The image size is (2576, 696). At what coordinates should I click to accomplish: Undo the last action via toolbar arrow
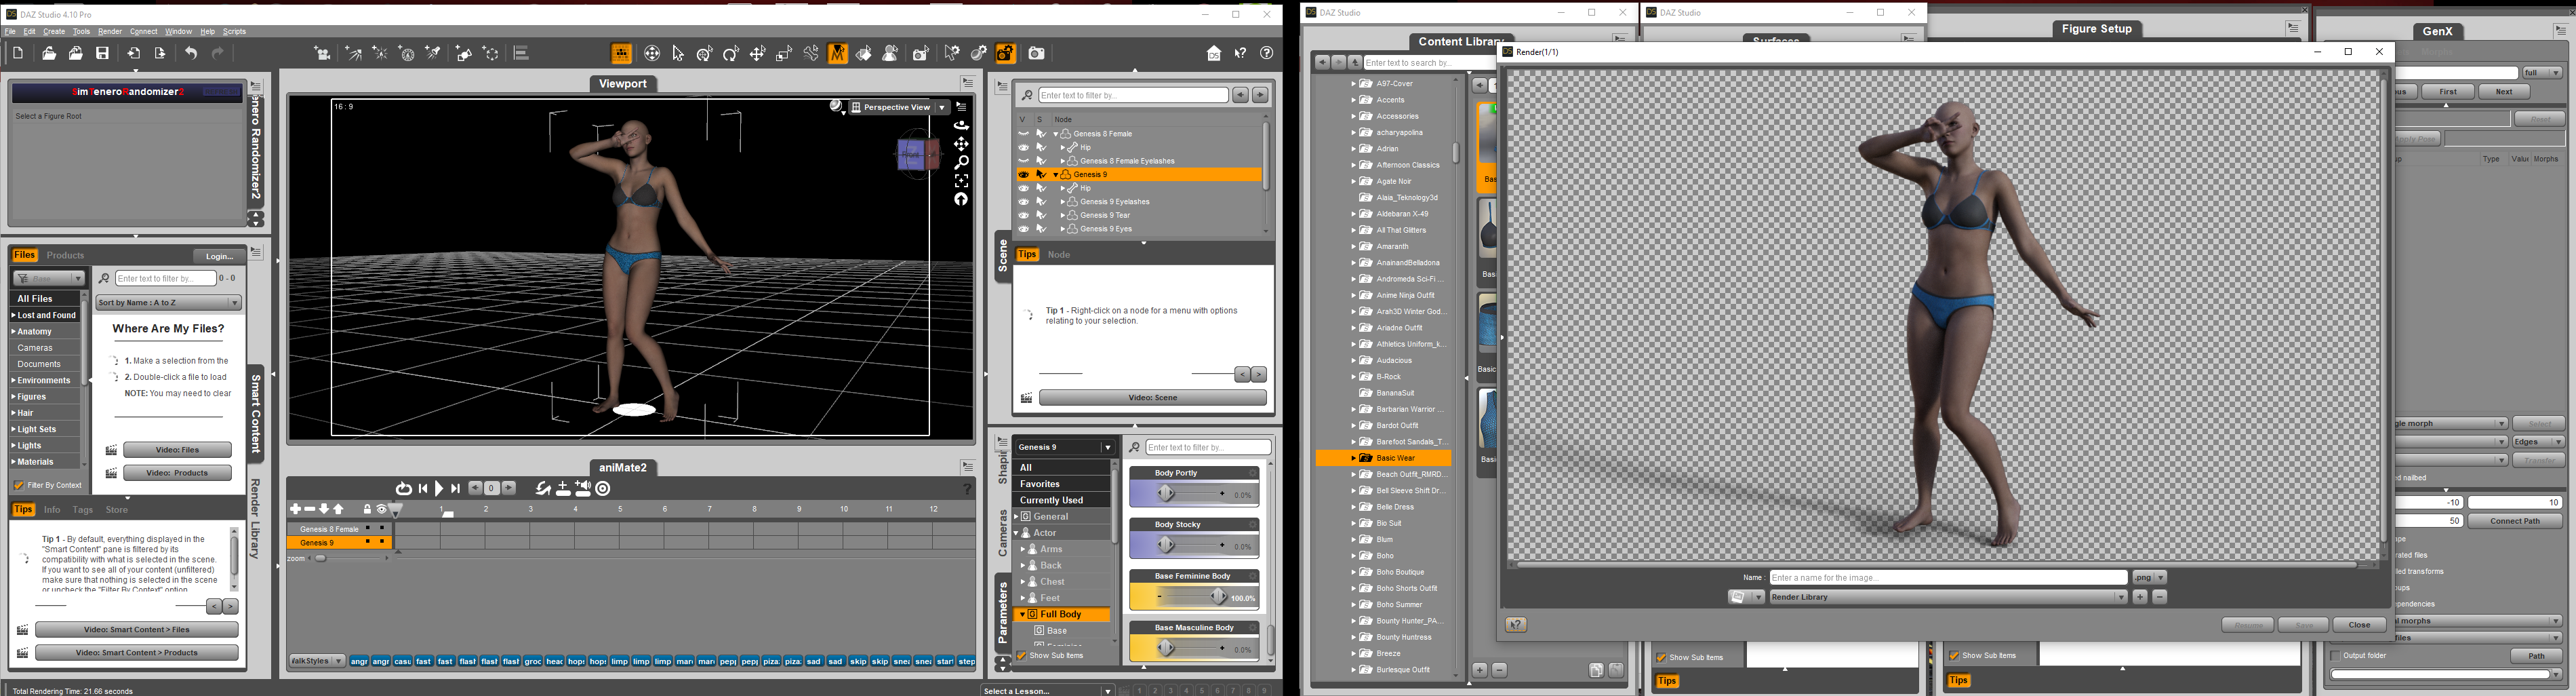pyautogui.click(x=190, y=54)
